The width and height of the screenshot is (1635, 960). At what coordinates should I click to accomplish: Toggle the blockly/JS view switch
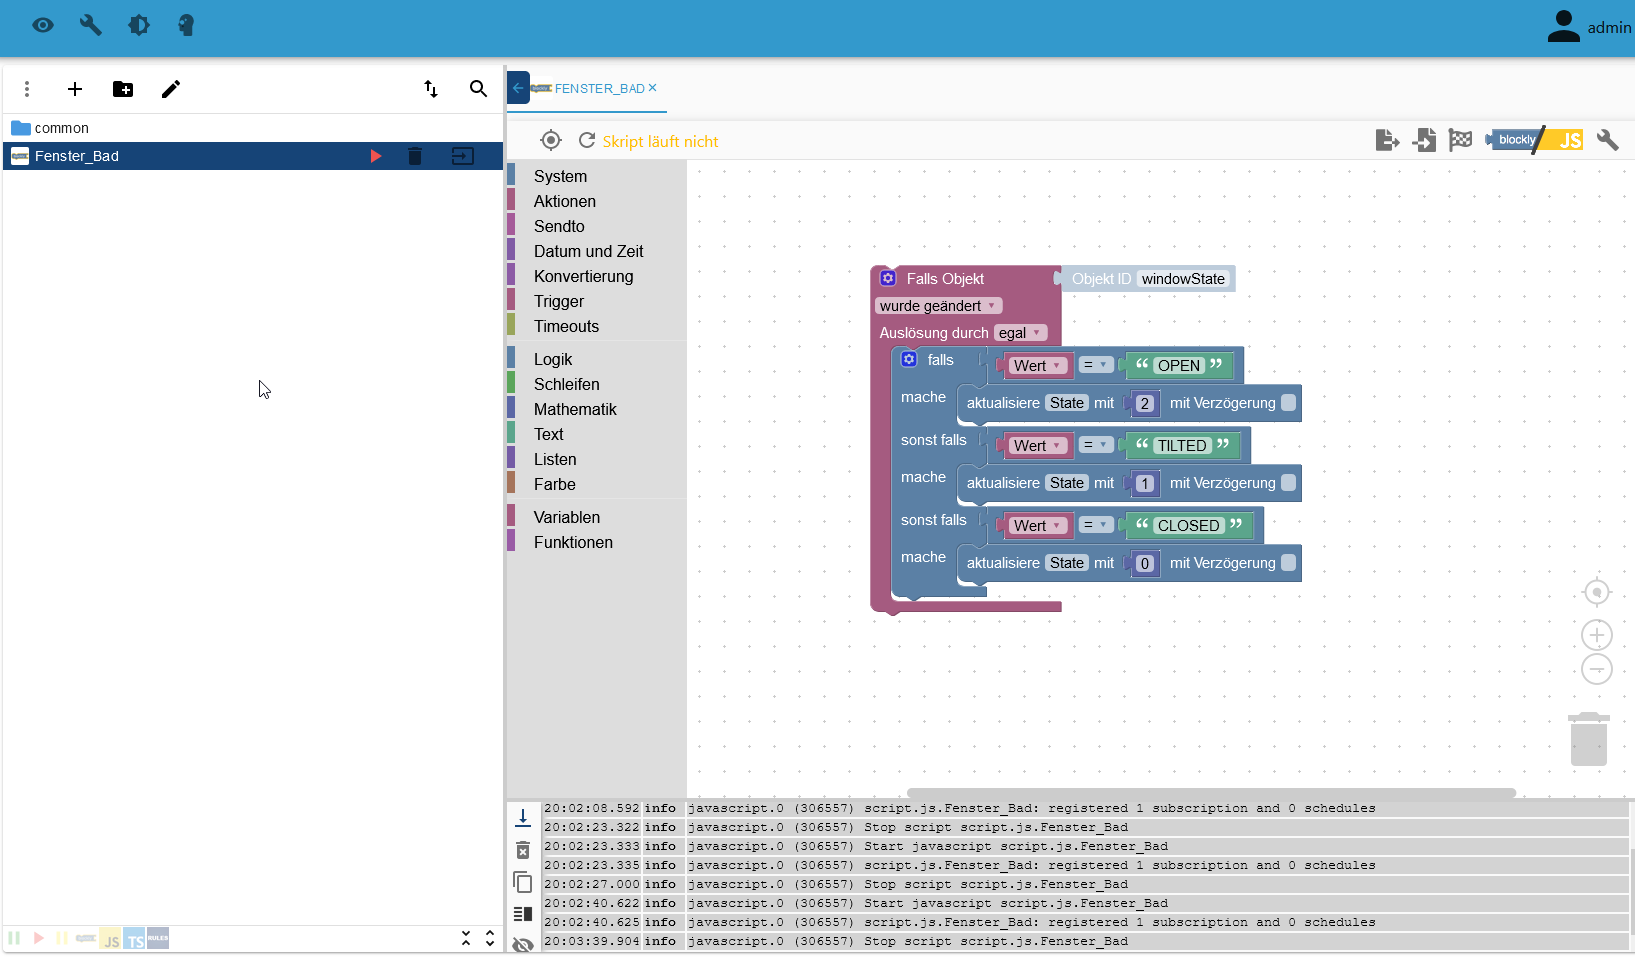coord(1534,140)
